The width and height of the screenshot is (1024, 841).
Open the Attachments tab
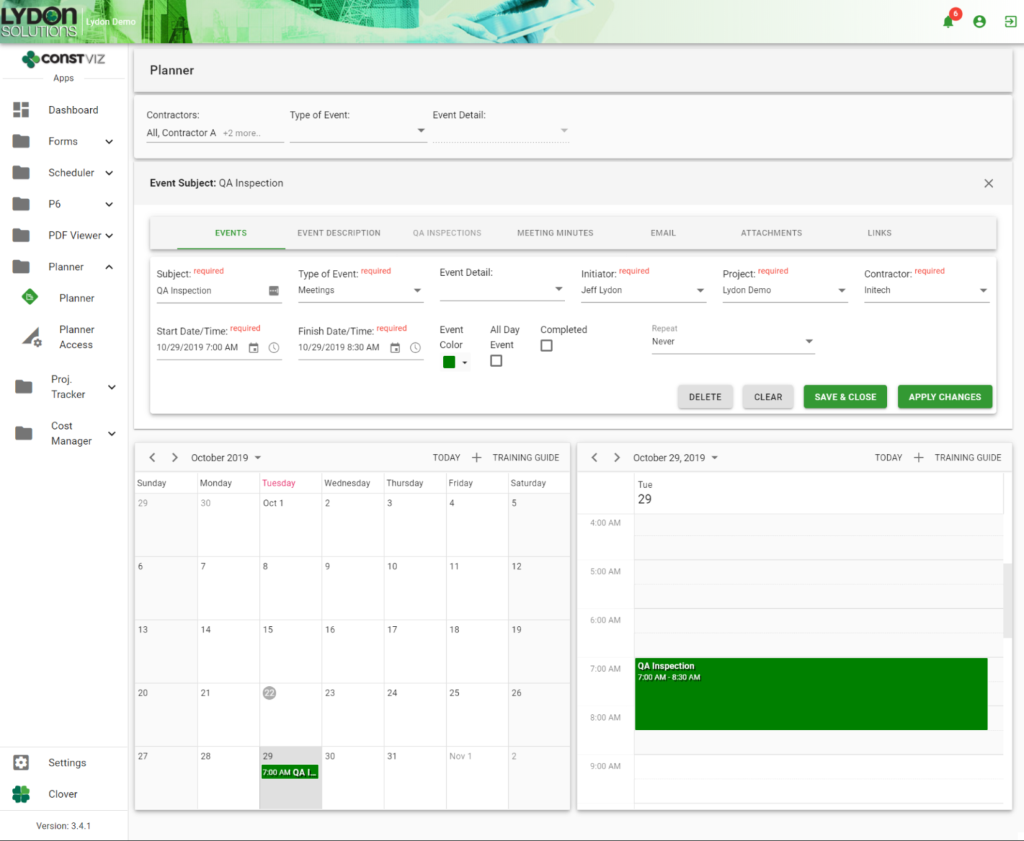tap(771, 233)
